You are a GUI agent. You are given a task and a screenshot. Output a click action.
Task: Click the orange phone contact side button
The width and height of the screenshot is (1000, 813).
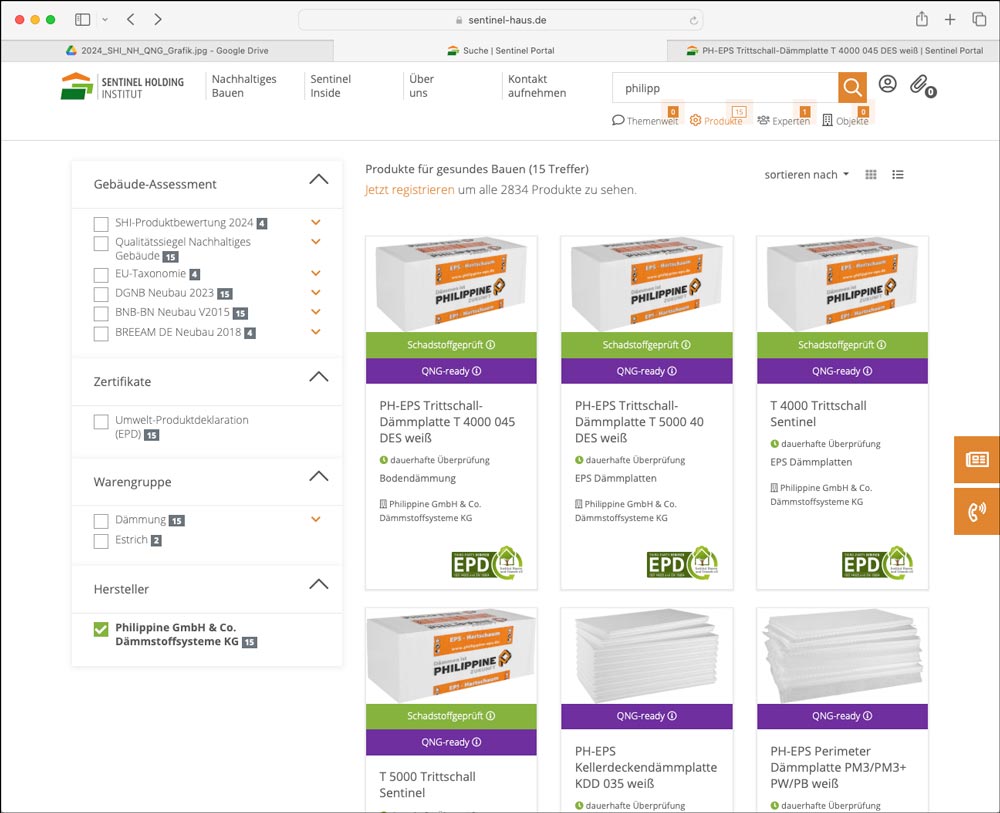pyautogui.click(x=976, y=512)
